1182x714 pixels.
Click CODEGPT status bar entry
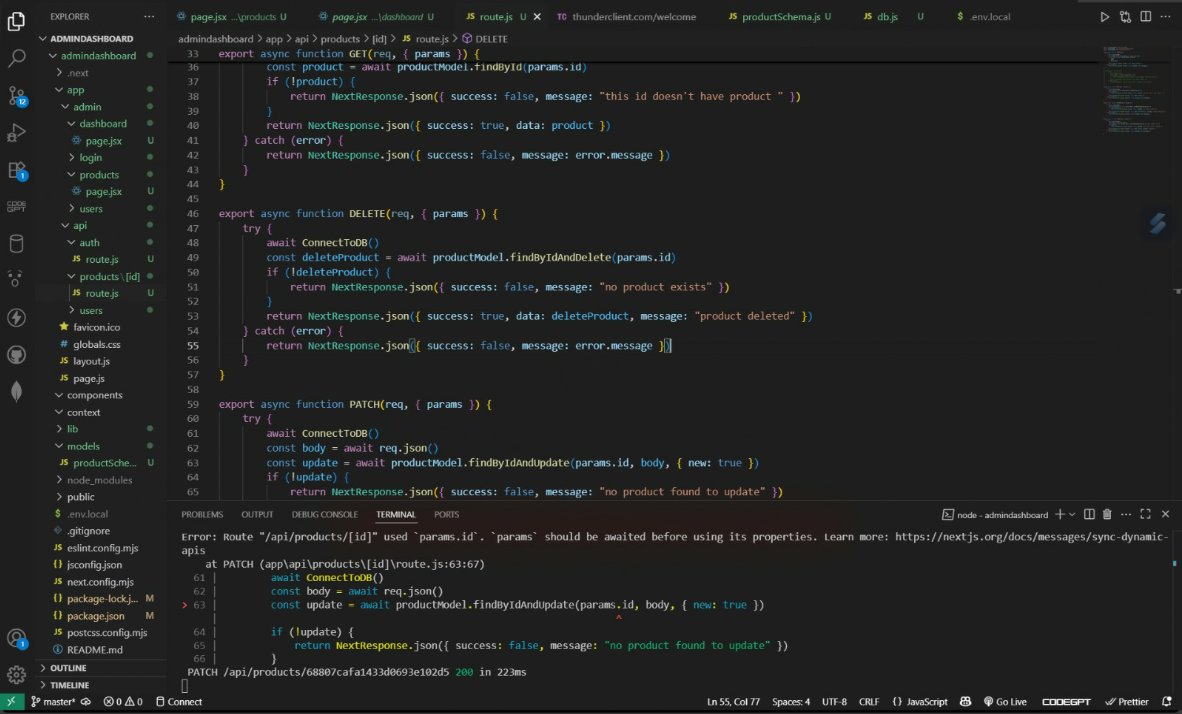click(1066, 702)
